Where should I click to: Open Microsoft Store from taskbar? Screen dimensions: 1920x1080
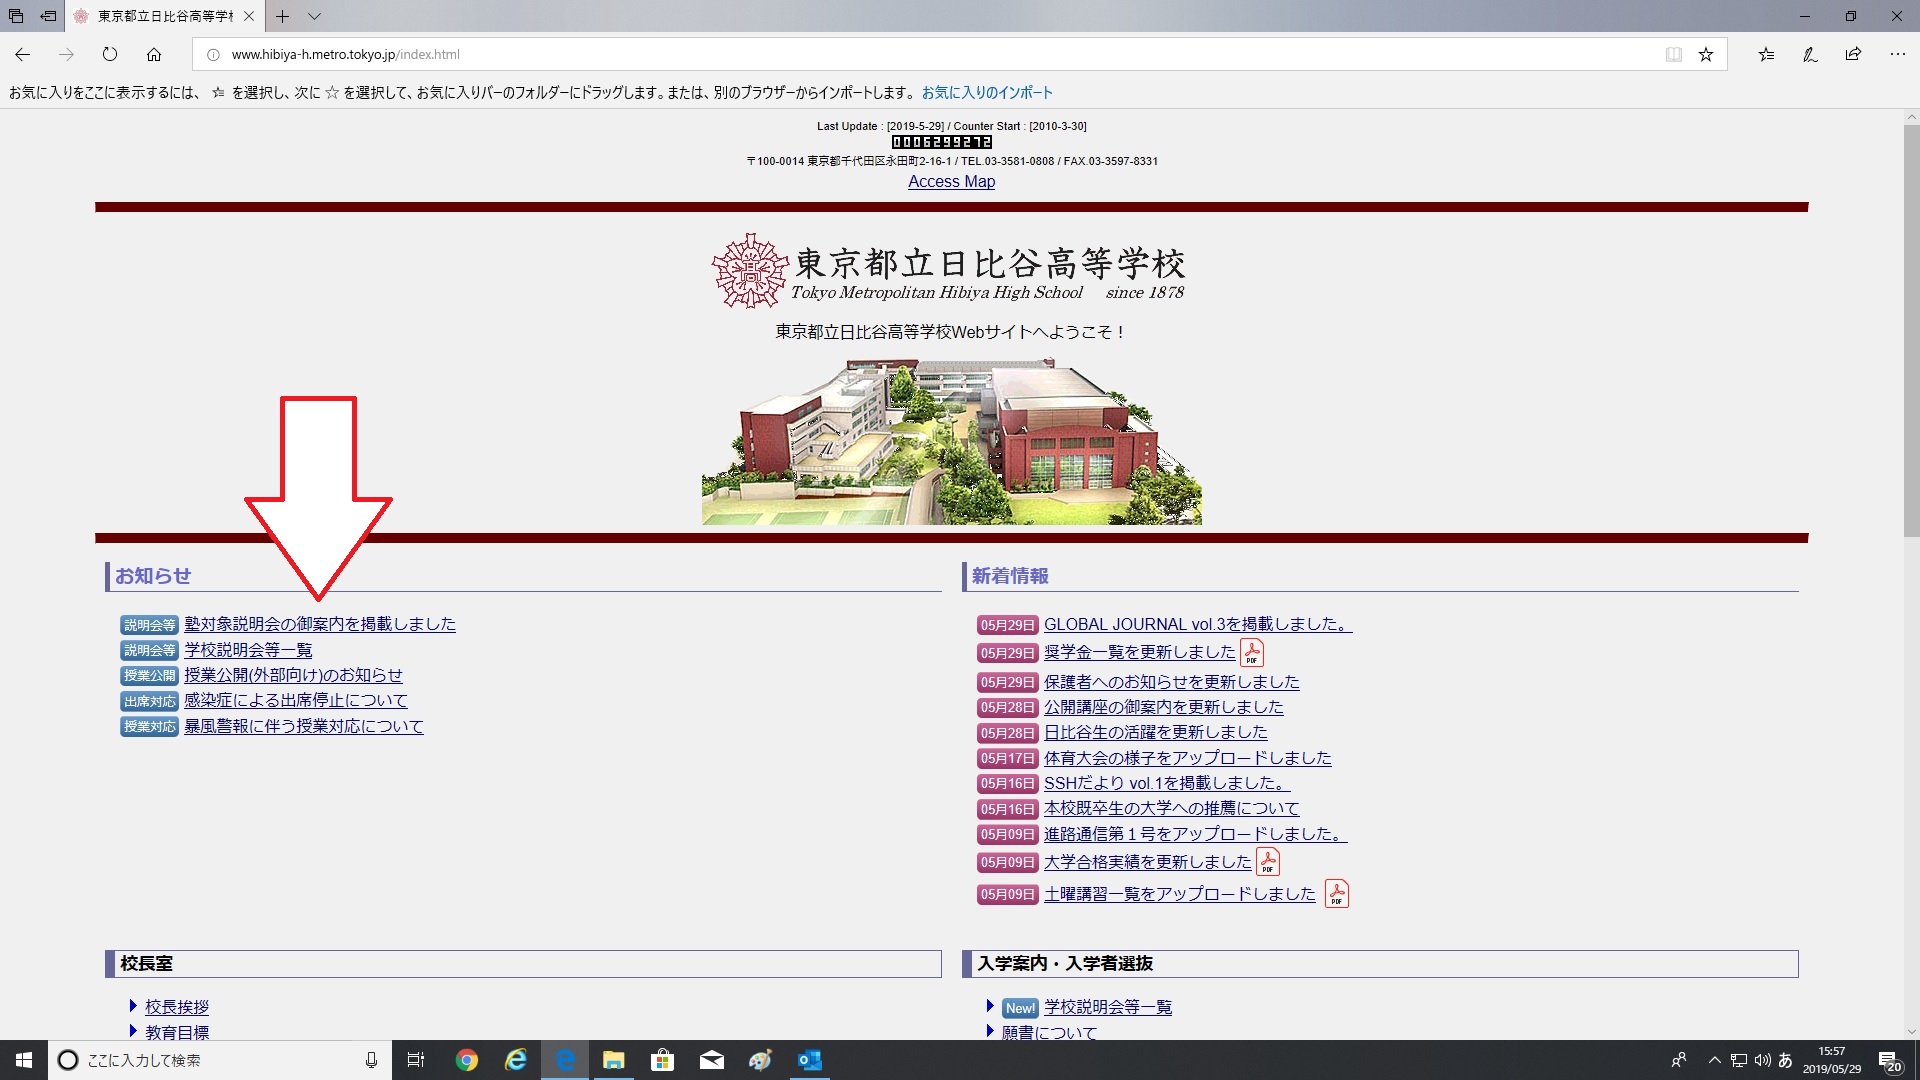pyautogui.click(x=663, y=1060)
